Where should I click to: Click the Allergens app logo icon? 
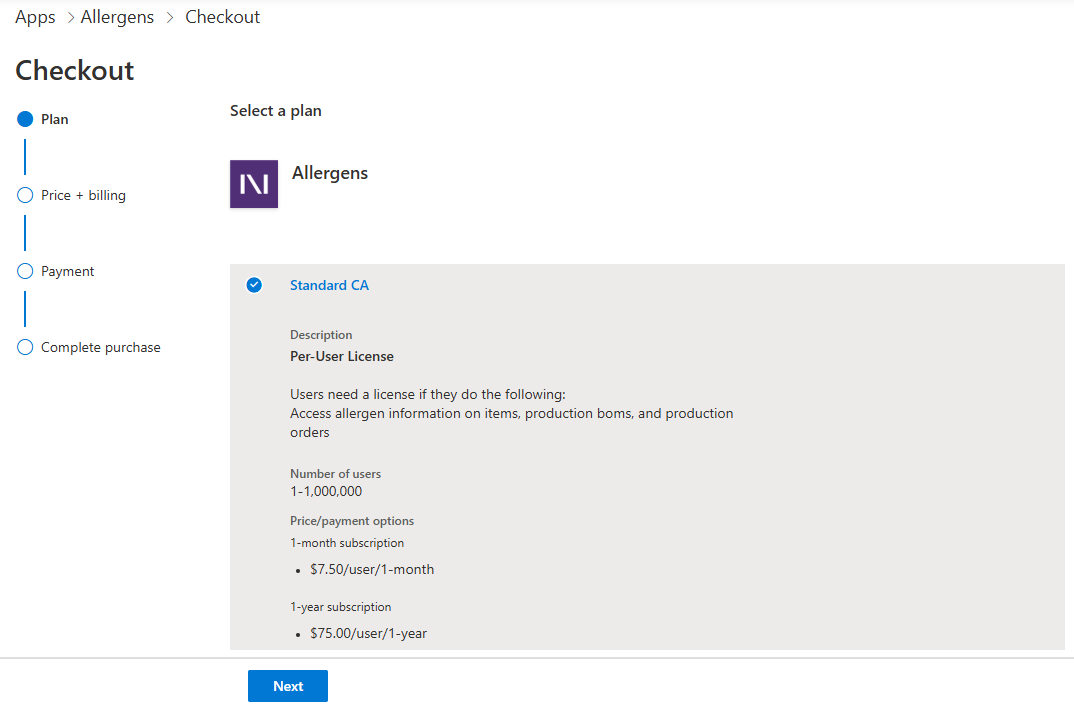[x=254, y=184]
